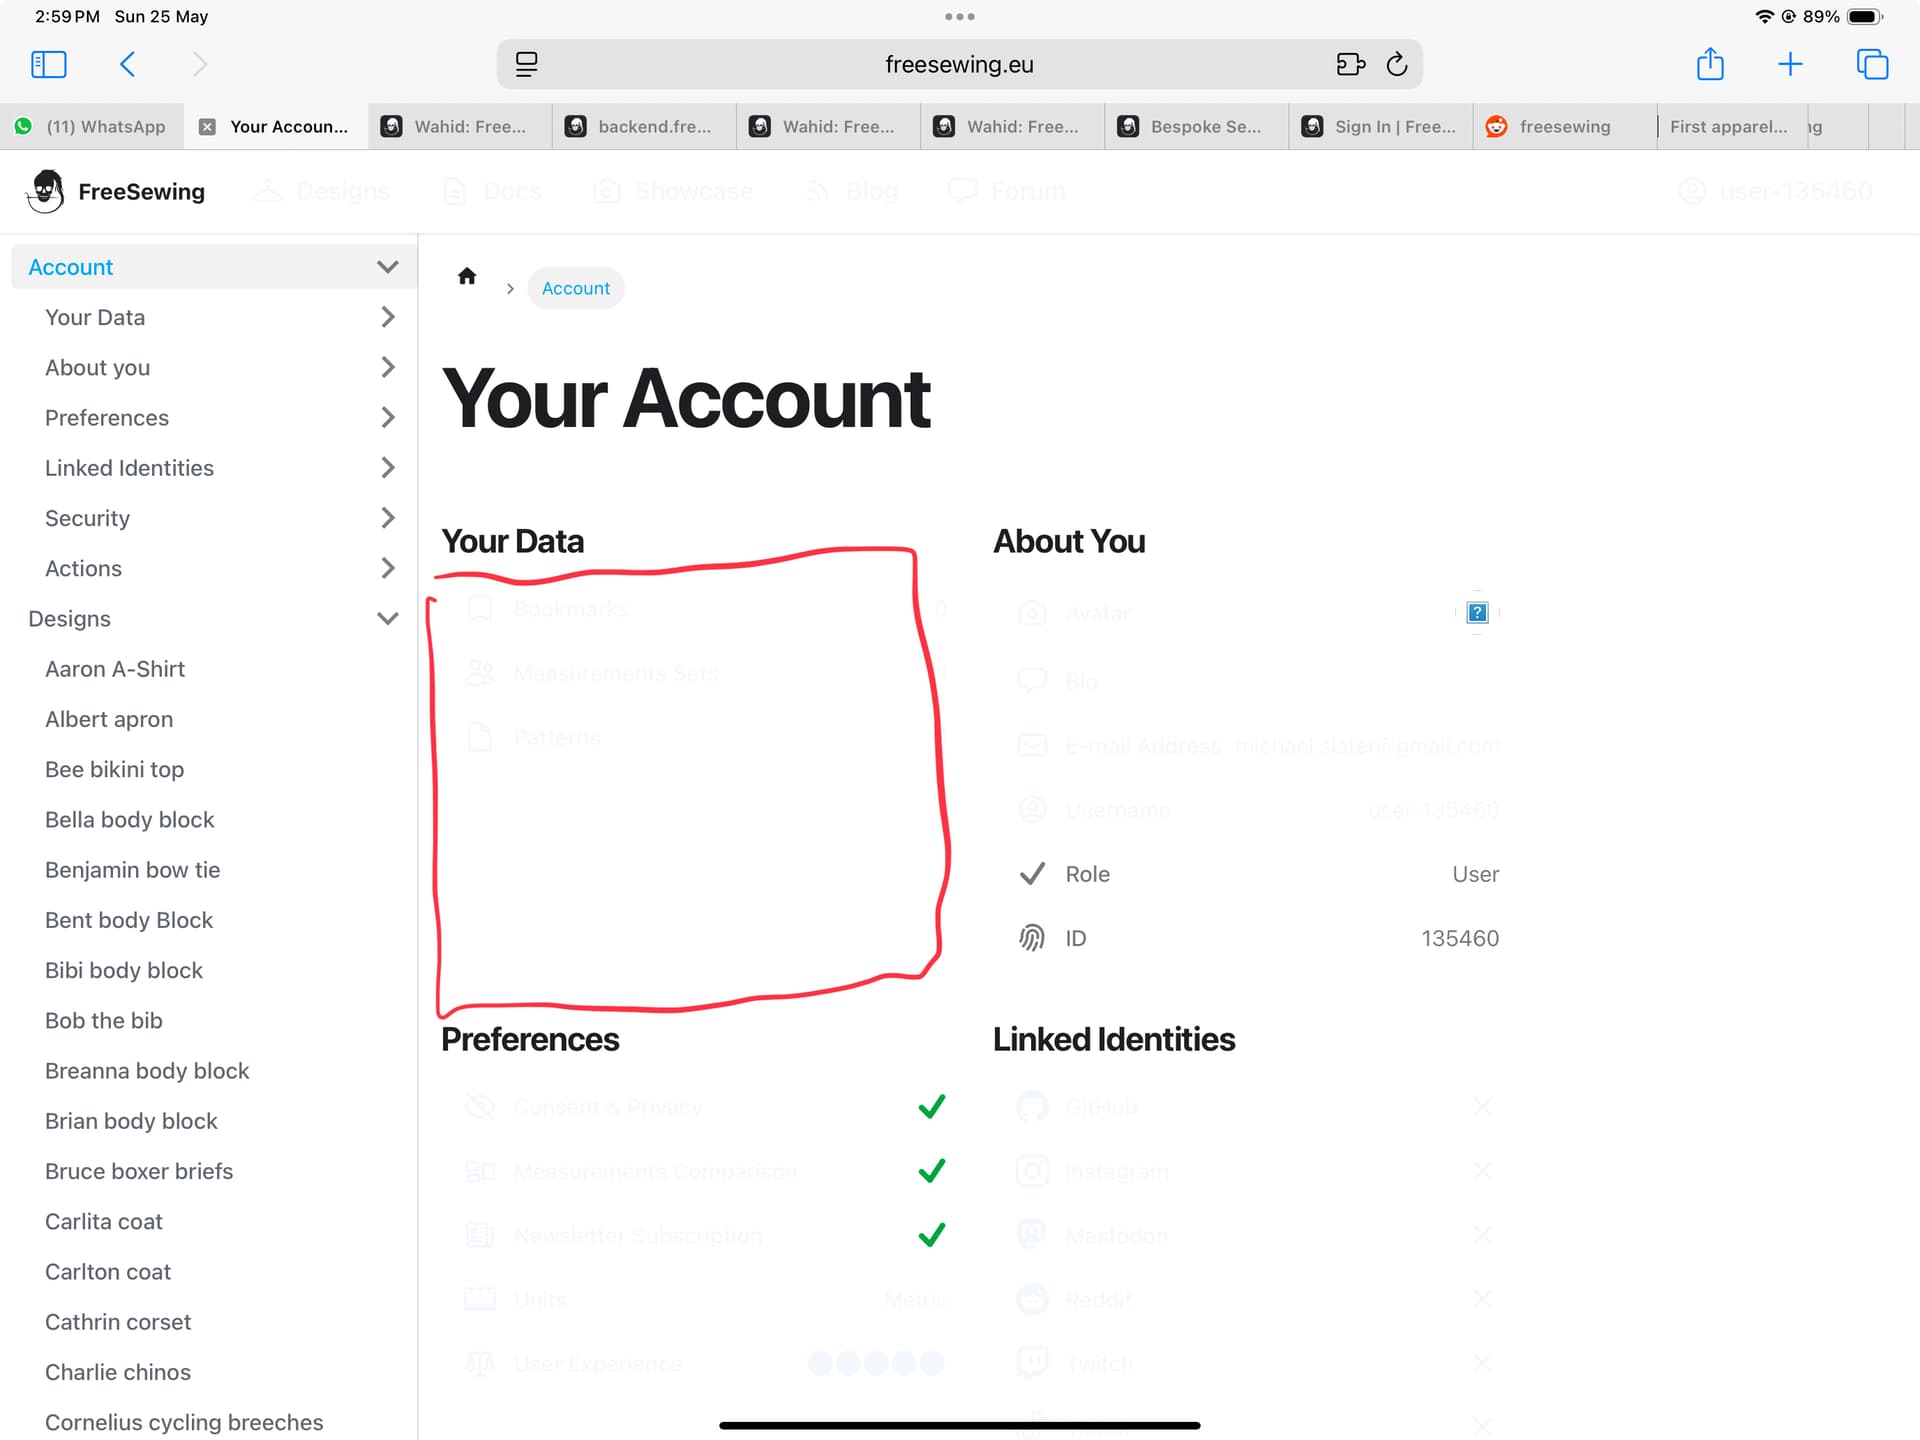Click the home breadcrumb icon
Viewport: 1920px width, 1440px height.
tap(467, 276)
